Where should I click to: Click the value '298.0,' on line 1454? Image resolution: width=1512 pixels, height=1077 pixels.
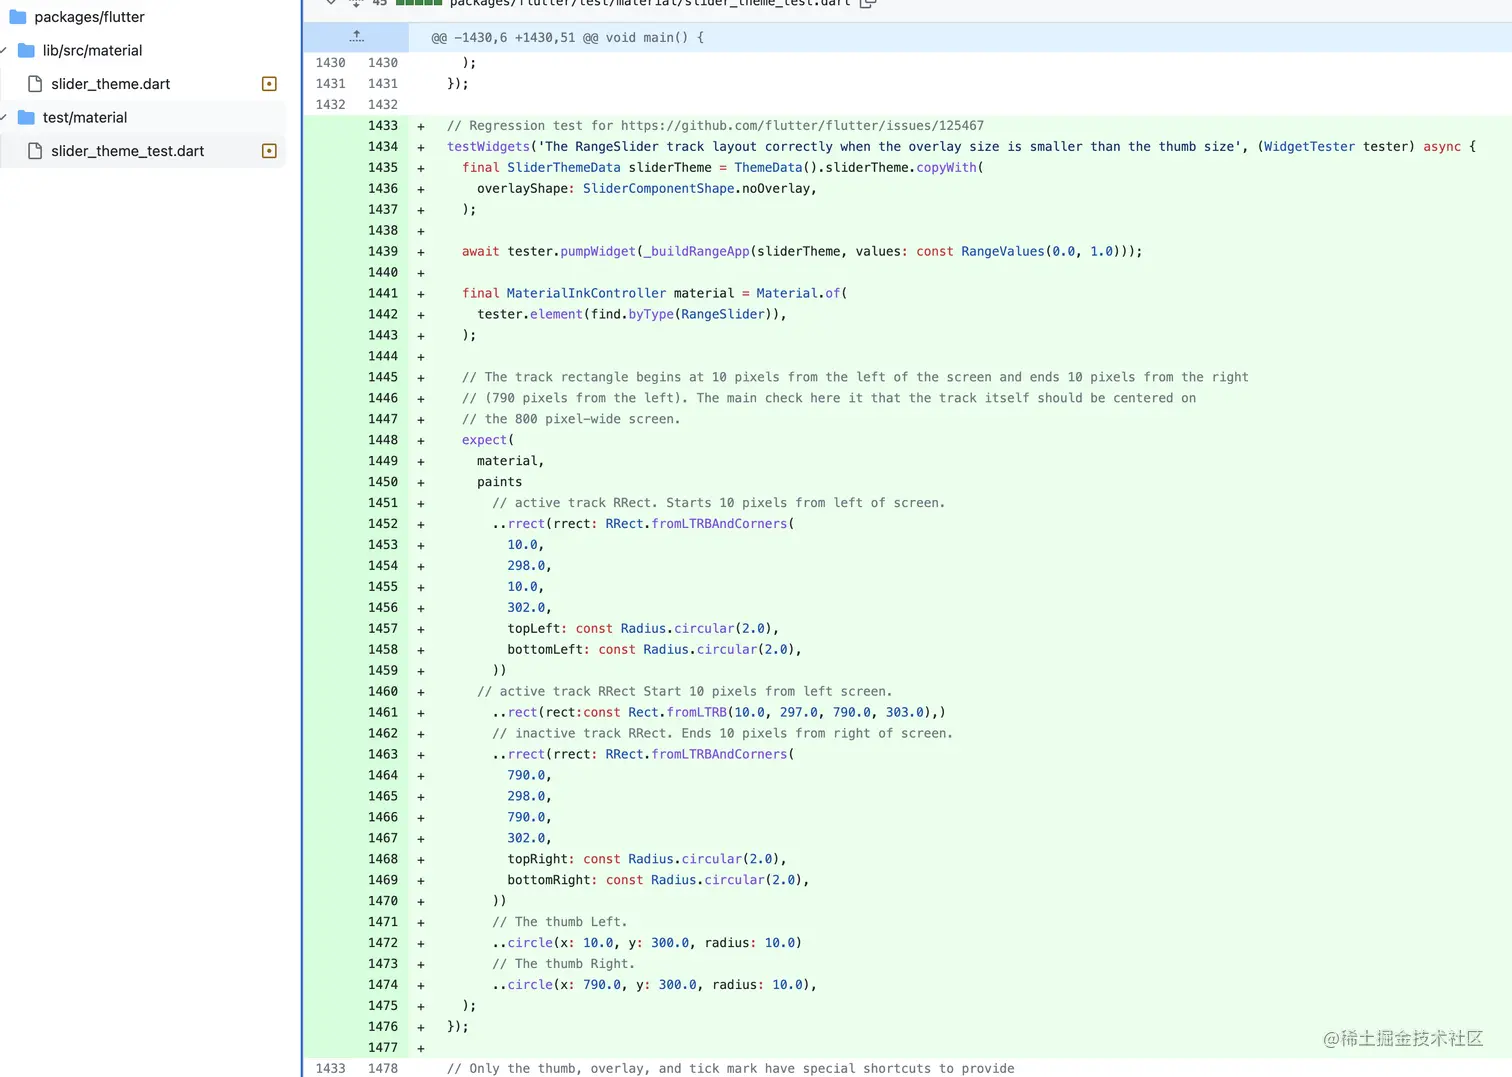coord(530,566)
